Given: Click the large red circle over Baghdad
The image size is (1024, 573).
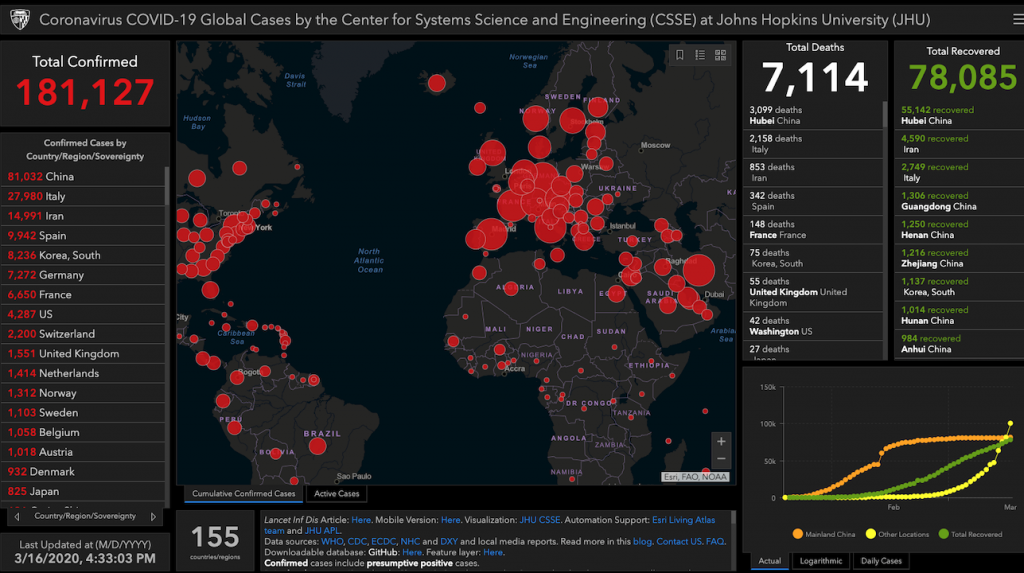Looking at the screenshot, I should (698, 270).
